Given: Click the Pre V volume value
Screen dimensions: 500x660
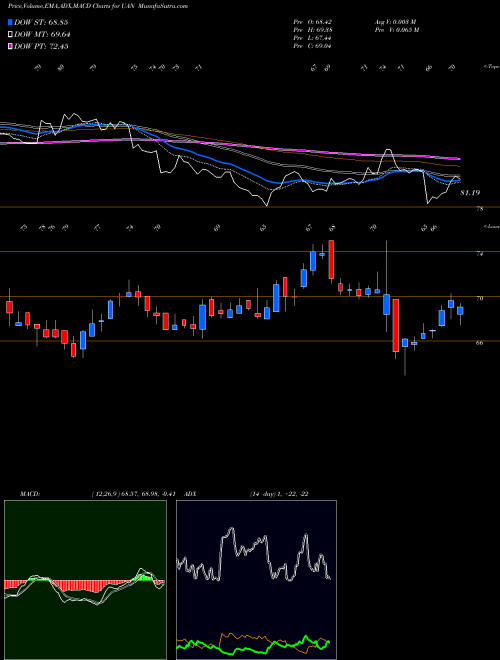Looking at the screenshot, I should click(x=396, y=30).
